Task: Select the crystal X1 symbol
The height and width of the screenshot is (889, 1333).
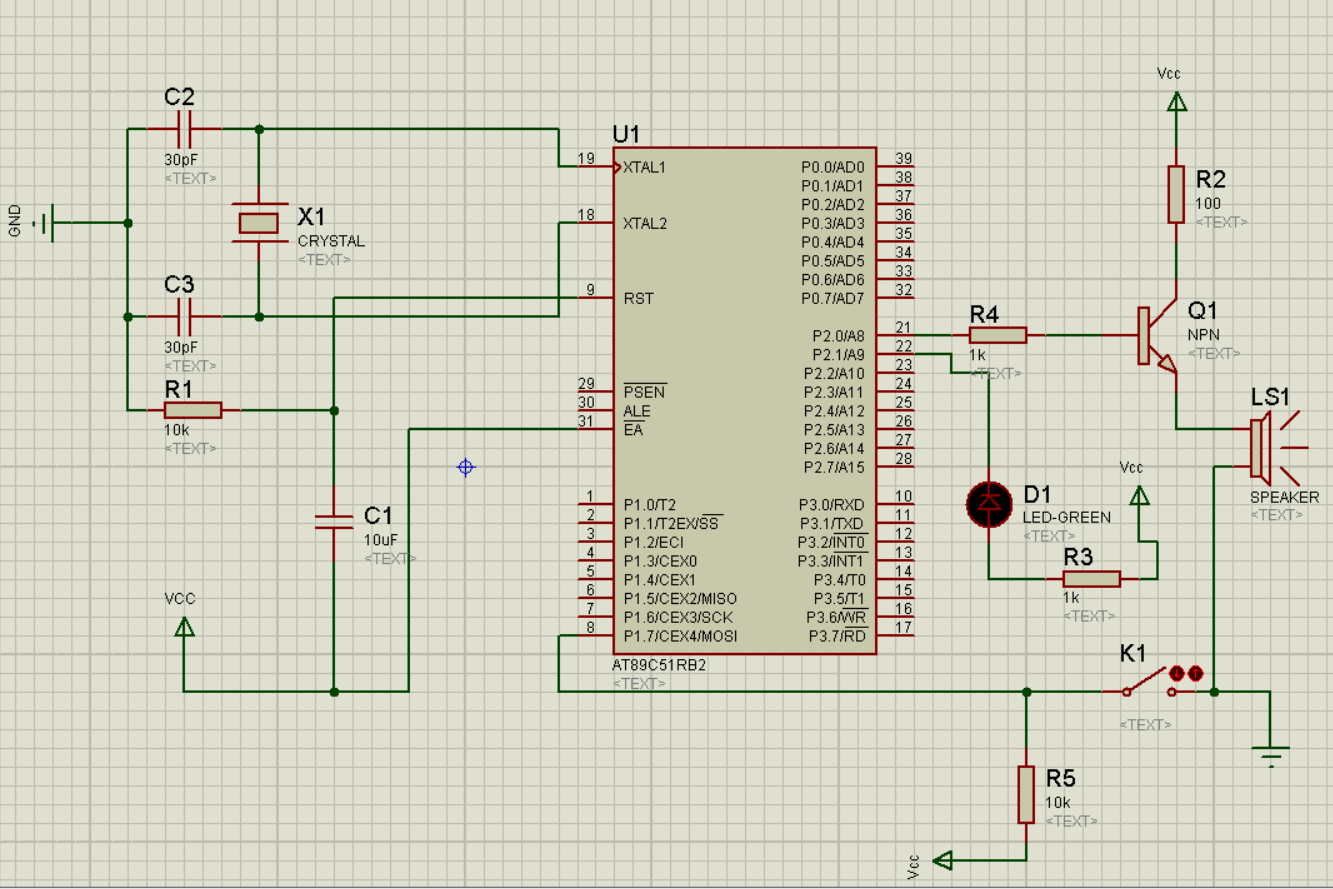Action: pos(258,222)
